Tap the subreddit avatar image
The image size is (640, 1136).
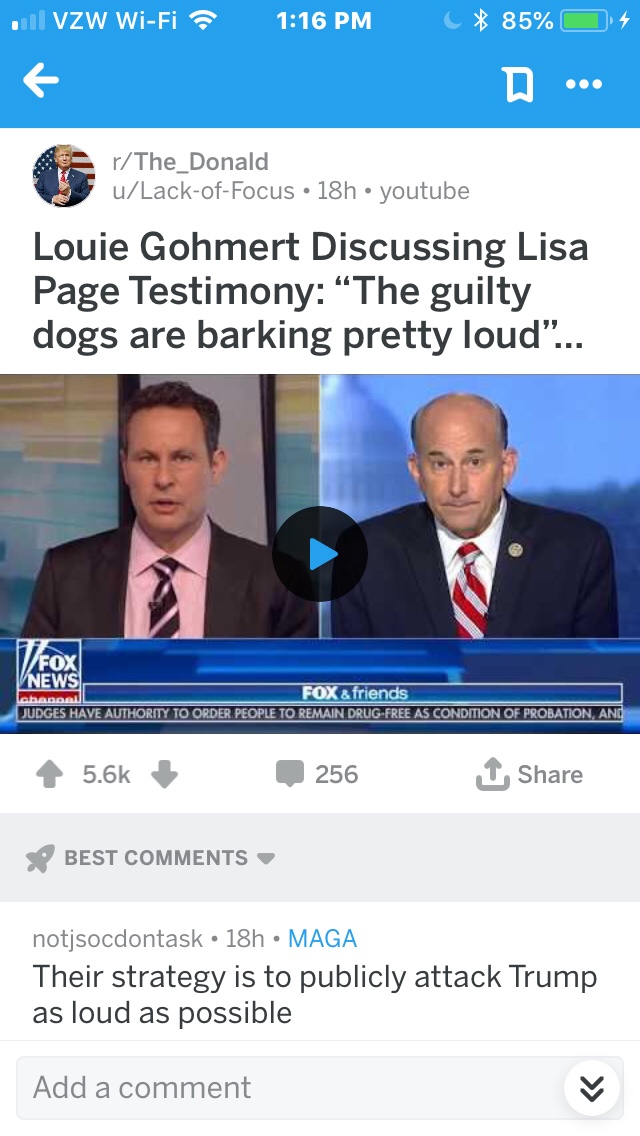pos(64,175)
